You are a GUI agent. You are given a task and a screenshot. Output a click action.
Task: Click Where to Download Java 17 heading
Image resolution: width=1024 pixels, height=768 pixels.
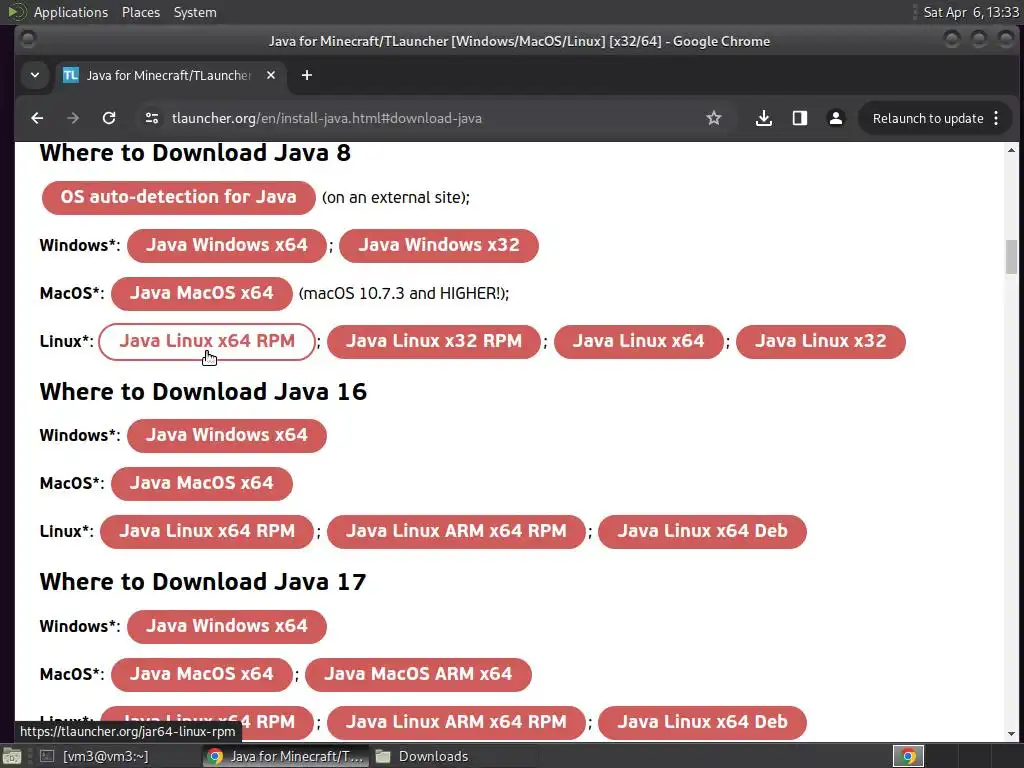coord(203,582)
